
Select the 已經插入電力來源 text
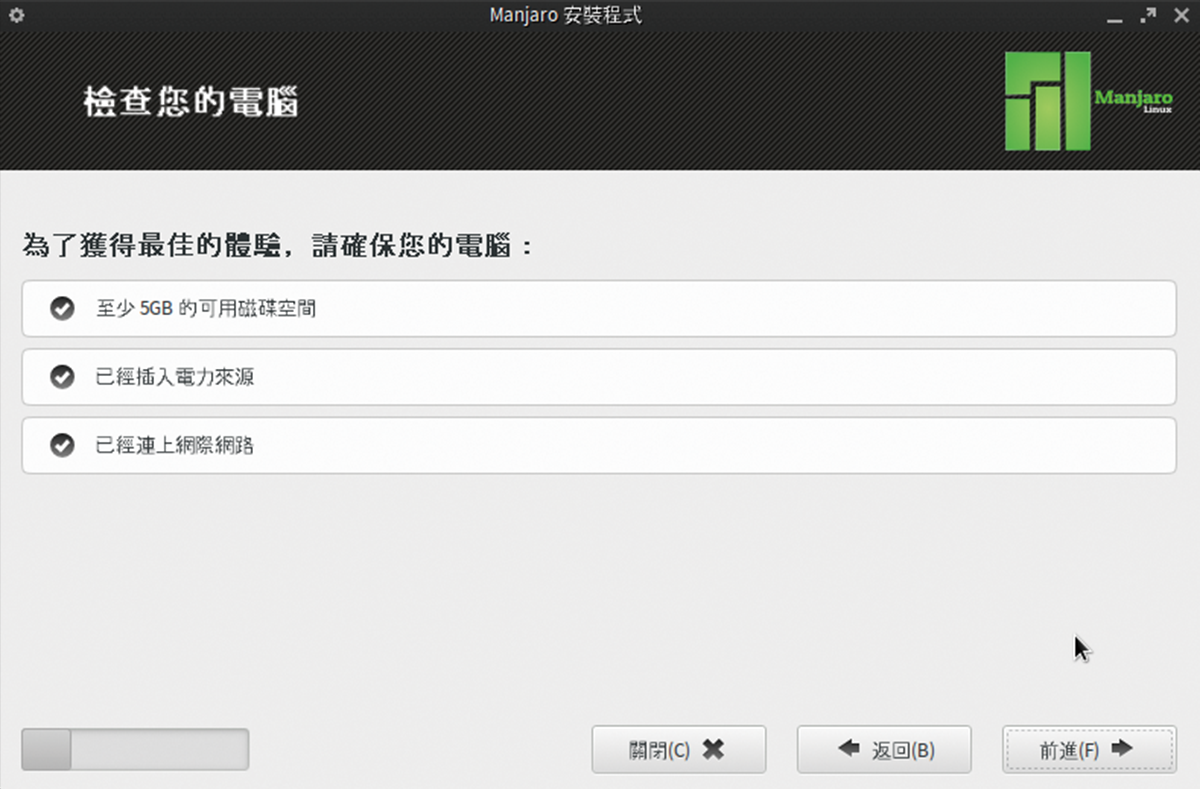point(175,377)
